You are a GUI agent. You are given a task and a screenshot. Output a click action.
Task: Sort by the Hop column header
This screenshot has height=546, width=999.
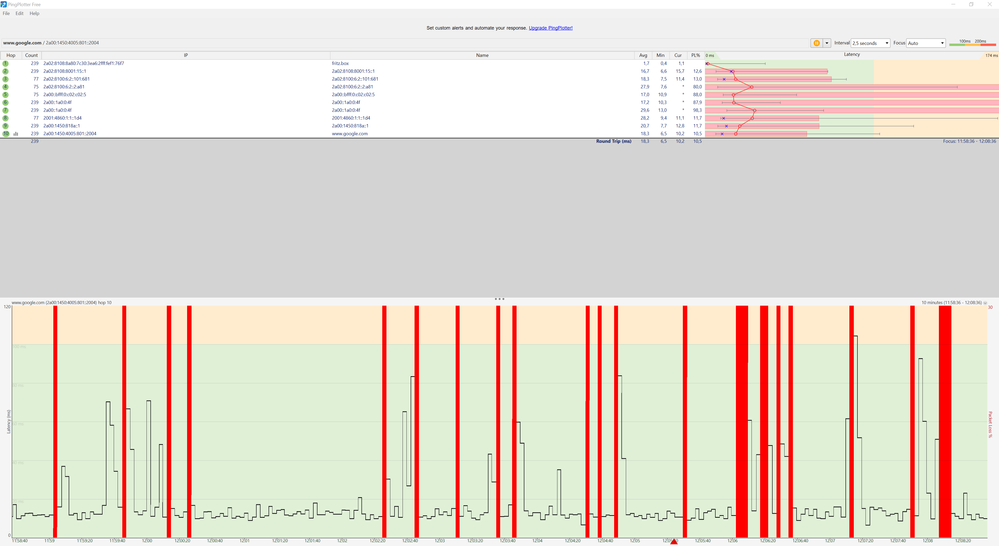coord(11,55)
